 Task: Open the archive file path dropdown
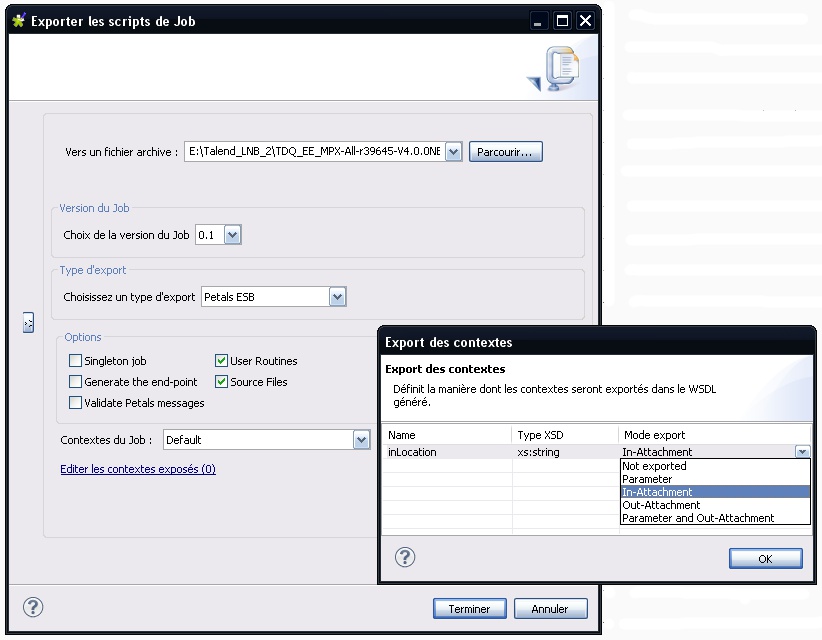click(453, 152)
